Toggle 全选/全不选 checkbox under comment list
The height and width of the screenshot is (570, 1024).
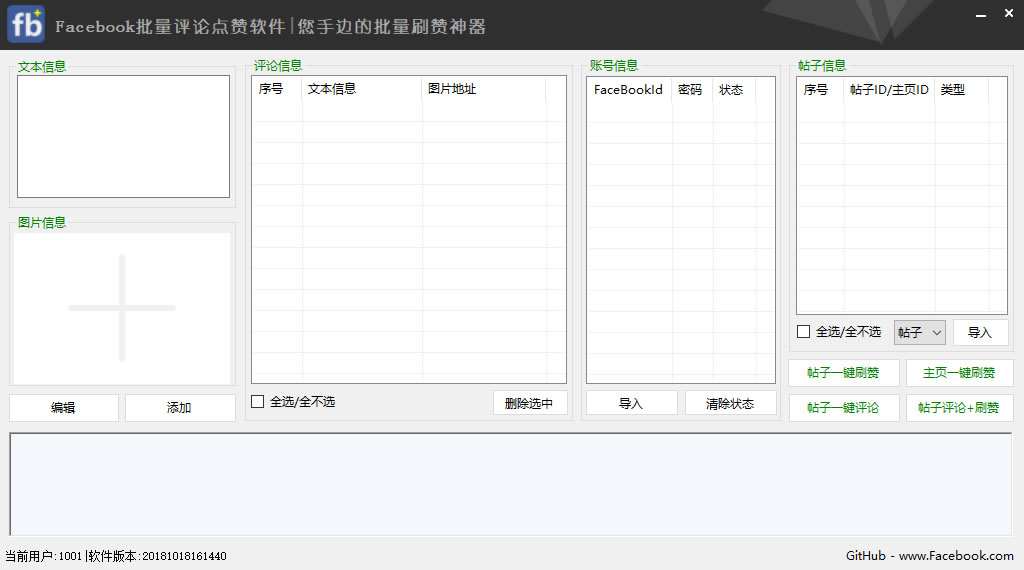tap(258, 402)
